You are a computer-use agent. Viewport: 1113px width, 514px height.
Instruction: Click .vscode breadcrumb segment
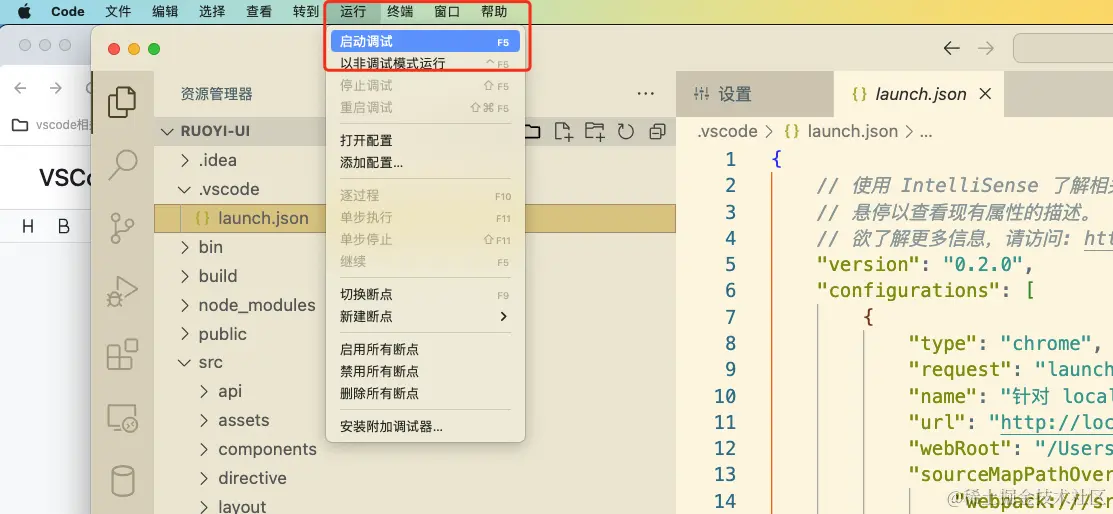tap(727, 131)
